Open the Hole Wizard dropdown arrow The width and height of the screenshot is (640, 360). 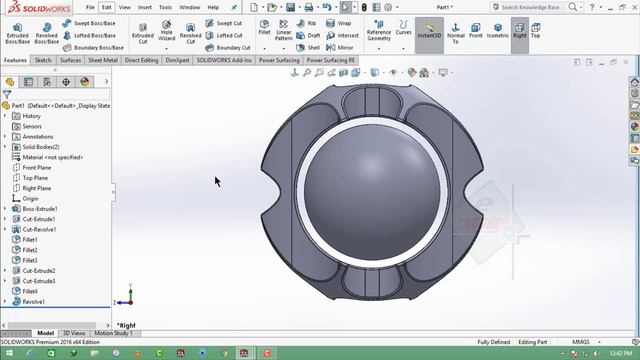(x=167, y=49)
